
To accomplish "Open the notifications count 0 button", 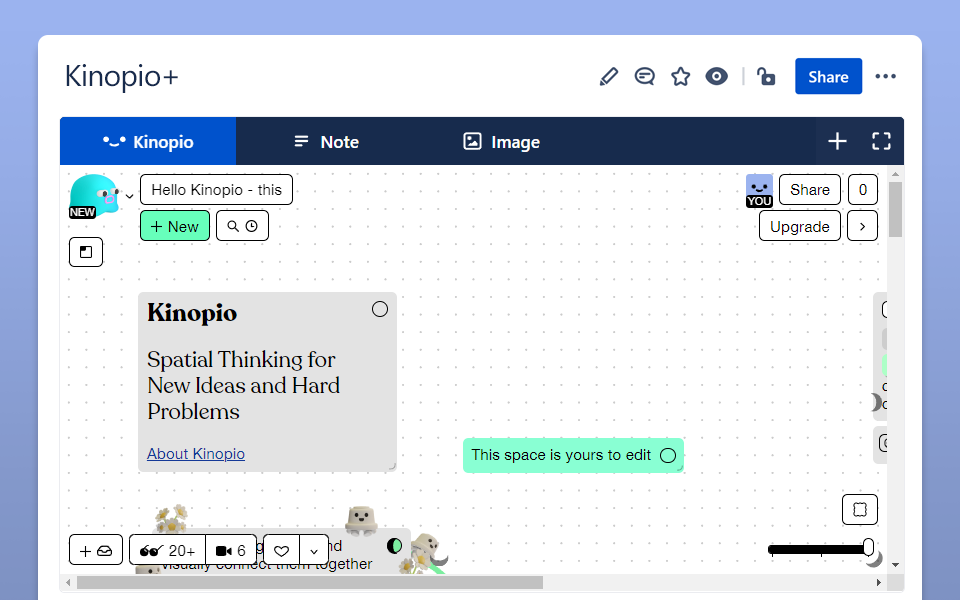I will pyautogui.click(x=862, y=190).
